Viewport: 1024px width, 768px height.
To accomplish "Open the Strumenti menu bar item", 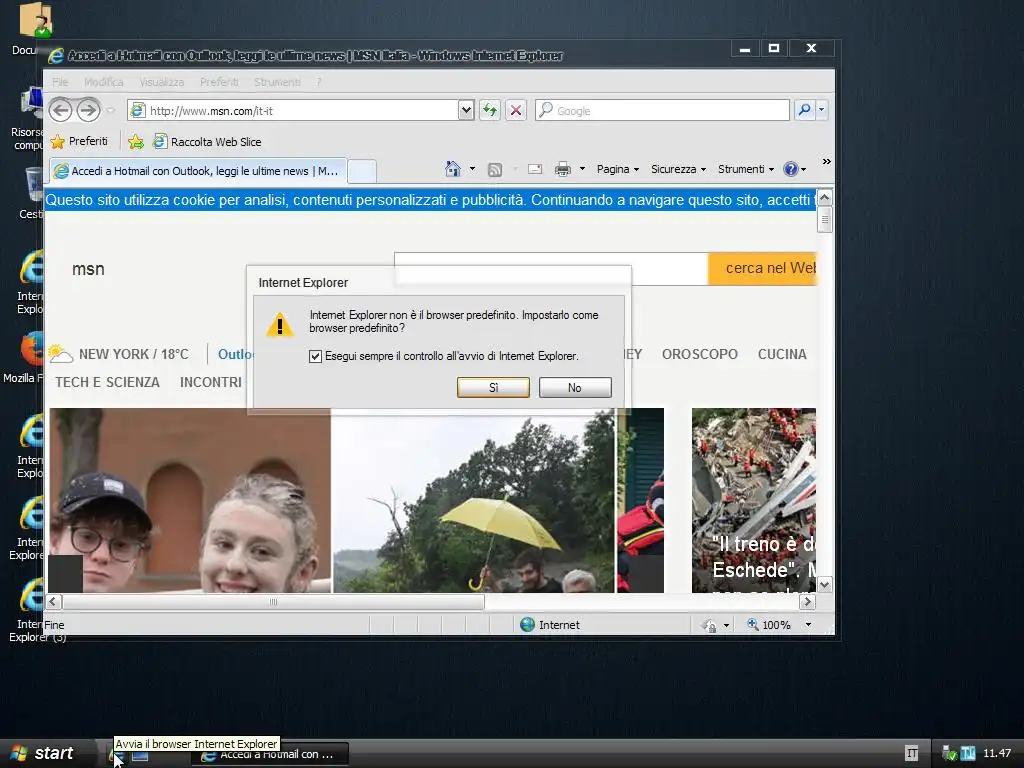I will (277, 82).
